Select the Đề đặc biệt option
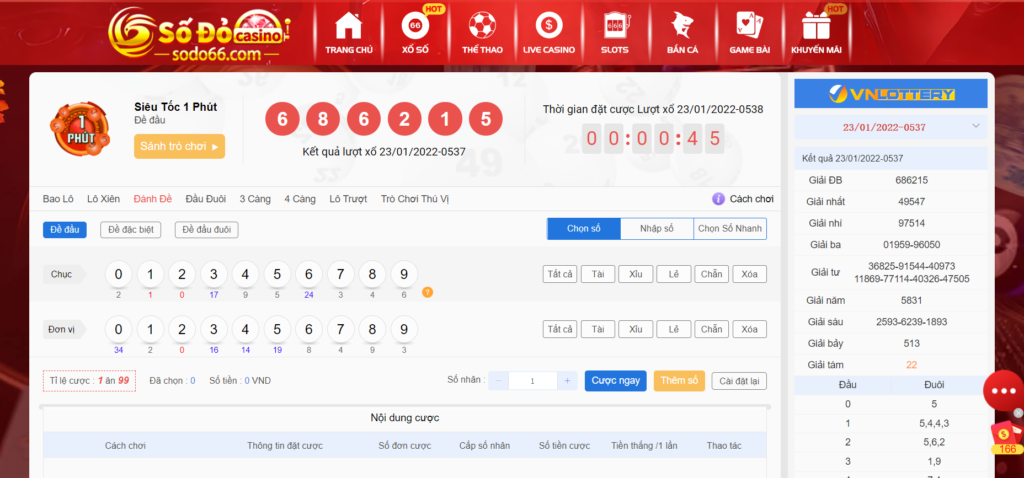The image size is (1024, 478). [x=131, y=230]
